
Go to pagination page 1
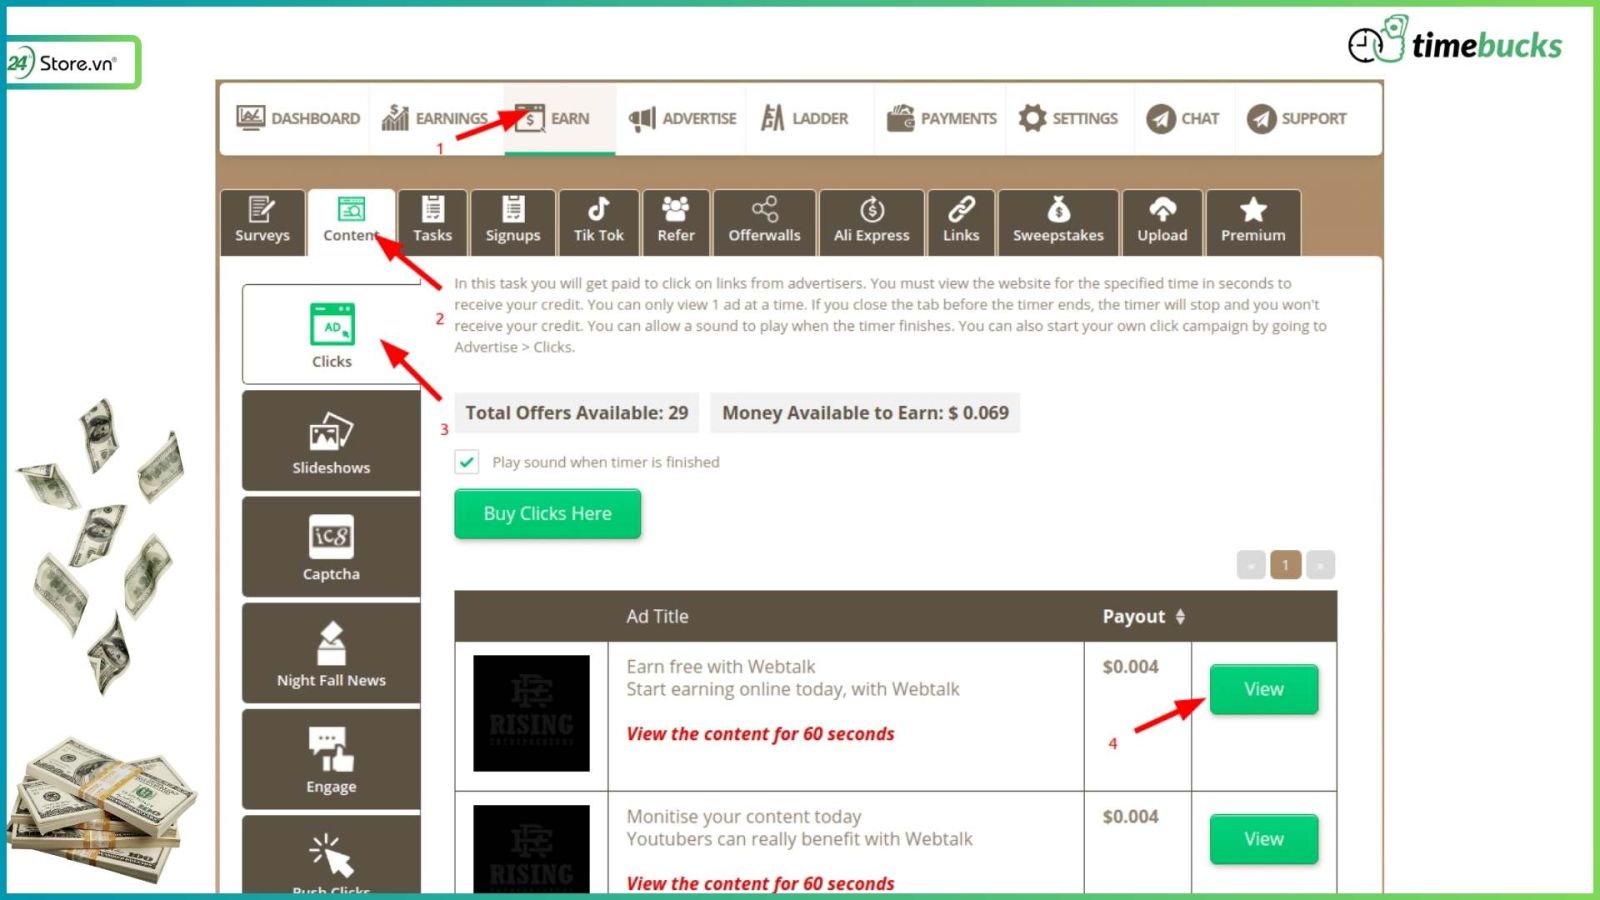pyautogui.click(x=1286, y=565)
